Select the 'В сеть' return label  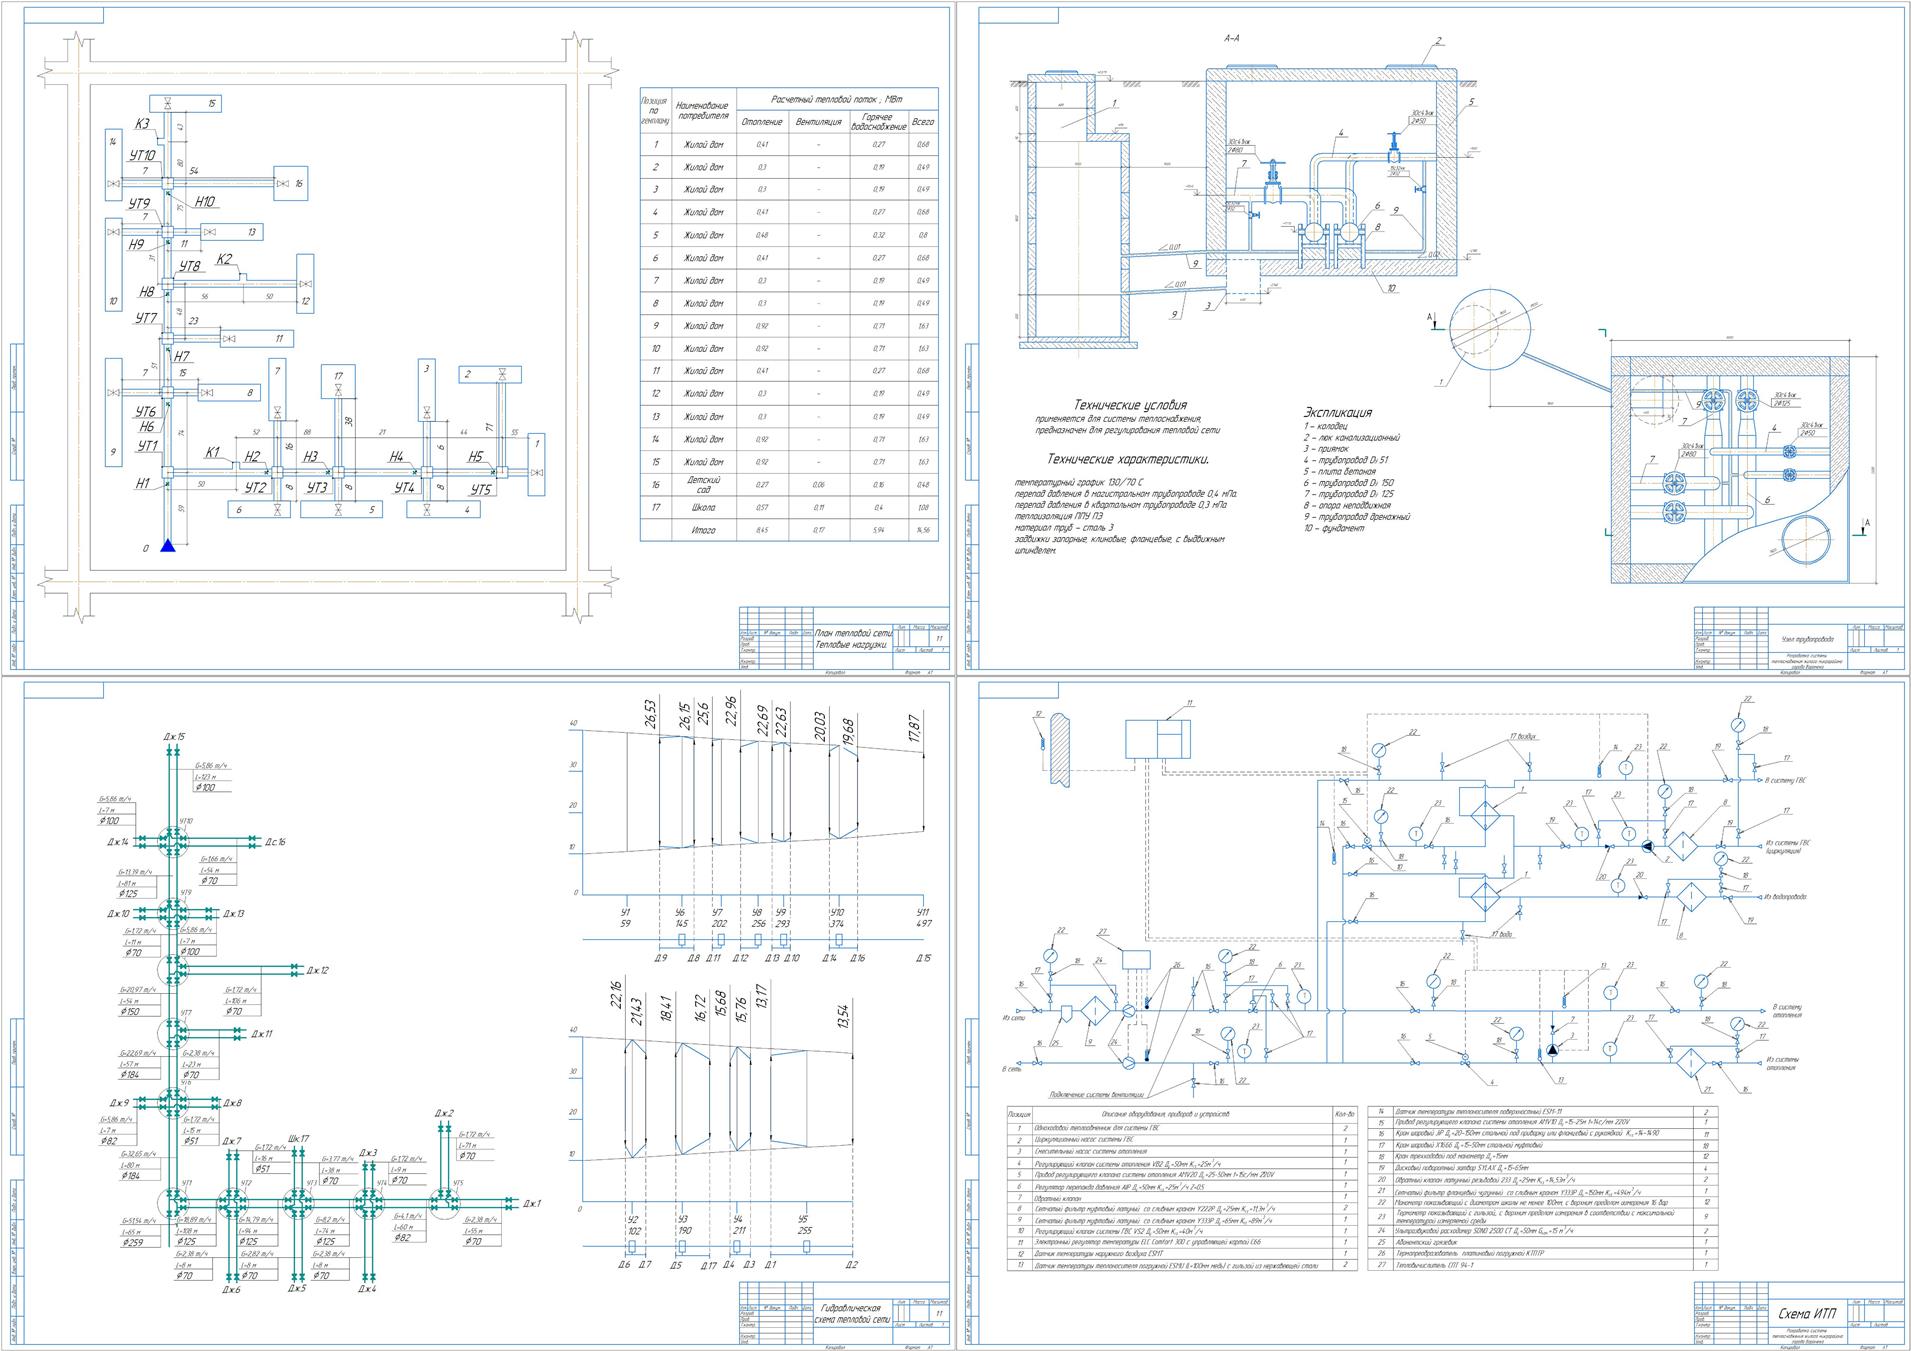point(1012,1068)
